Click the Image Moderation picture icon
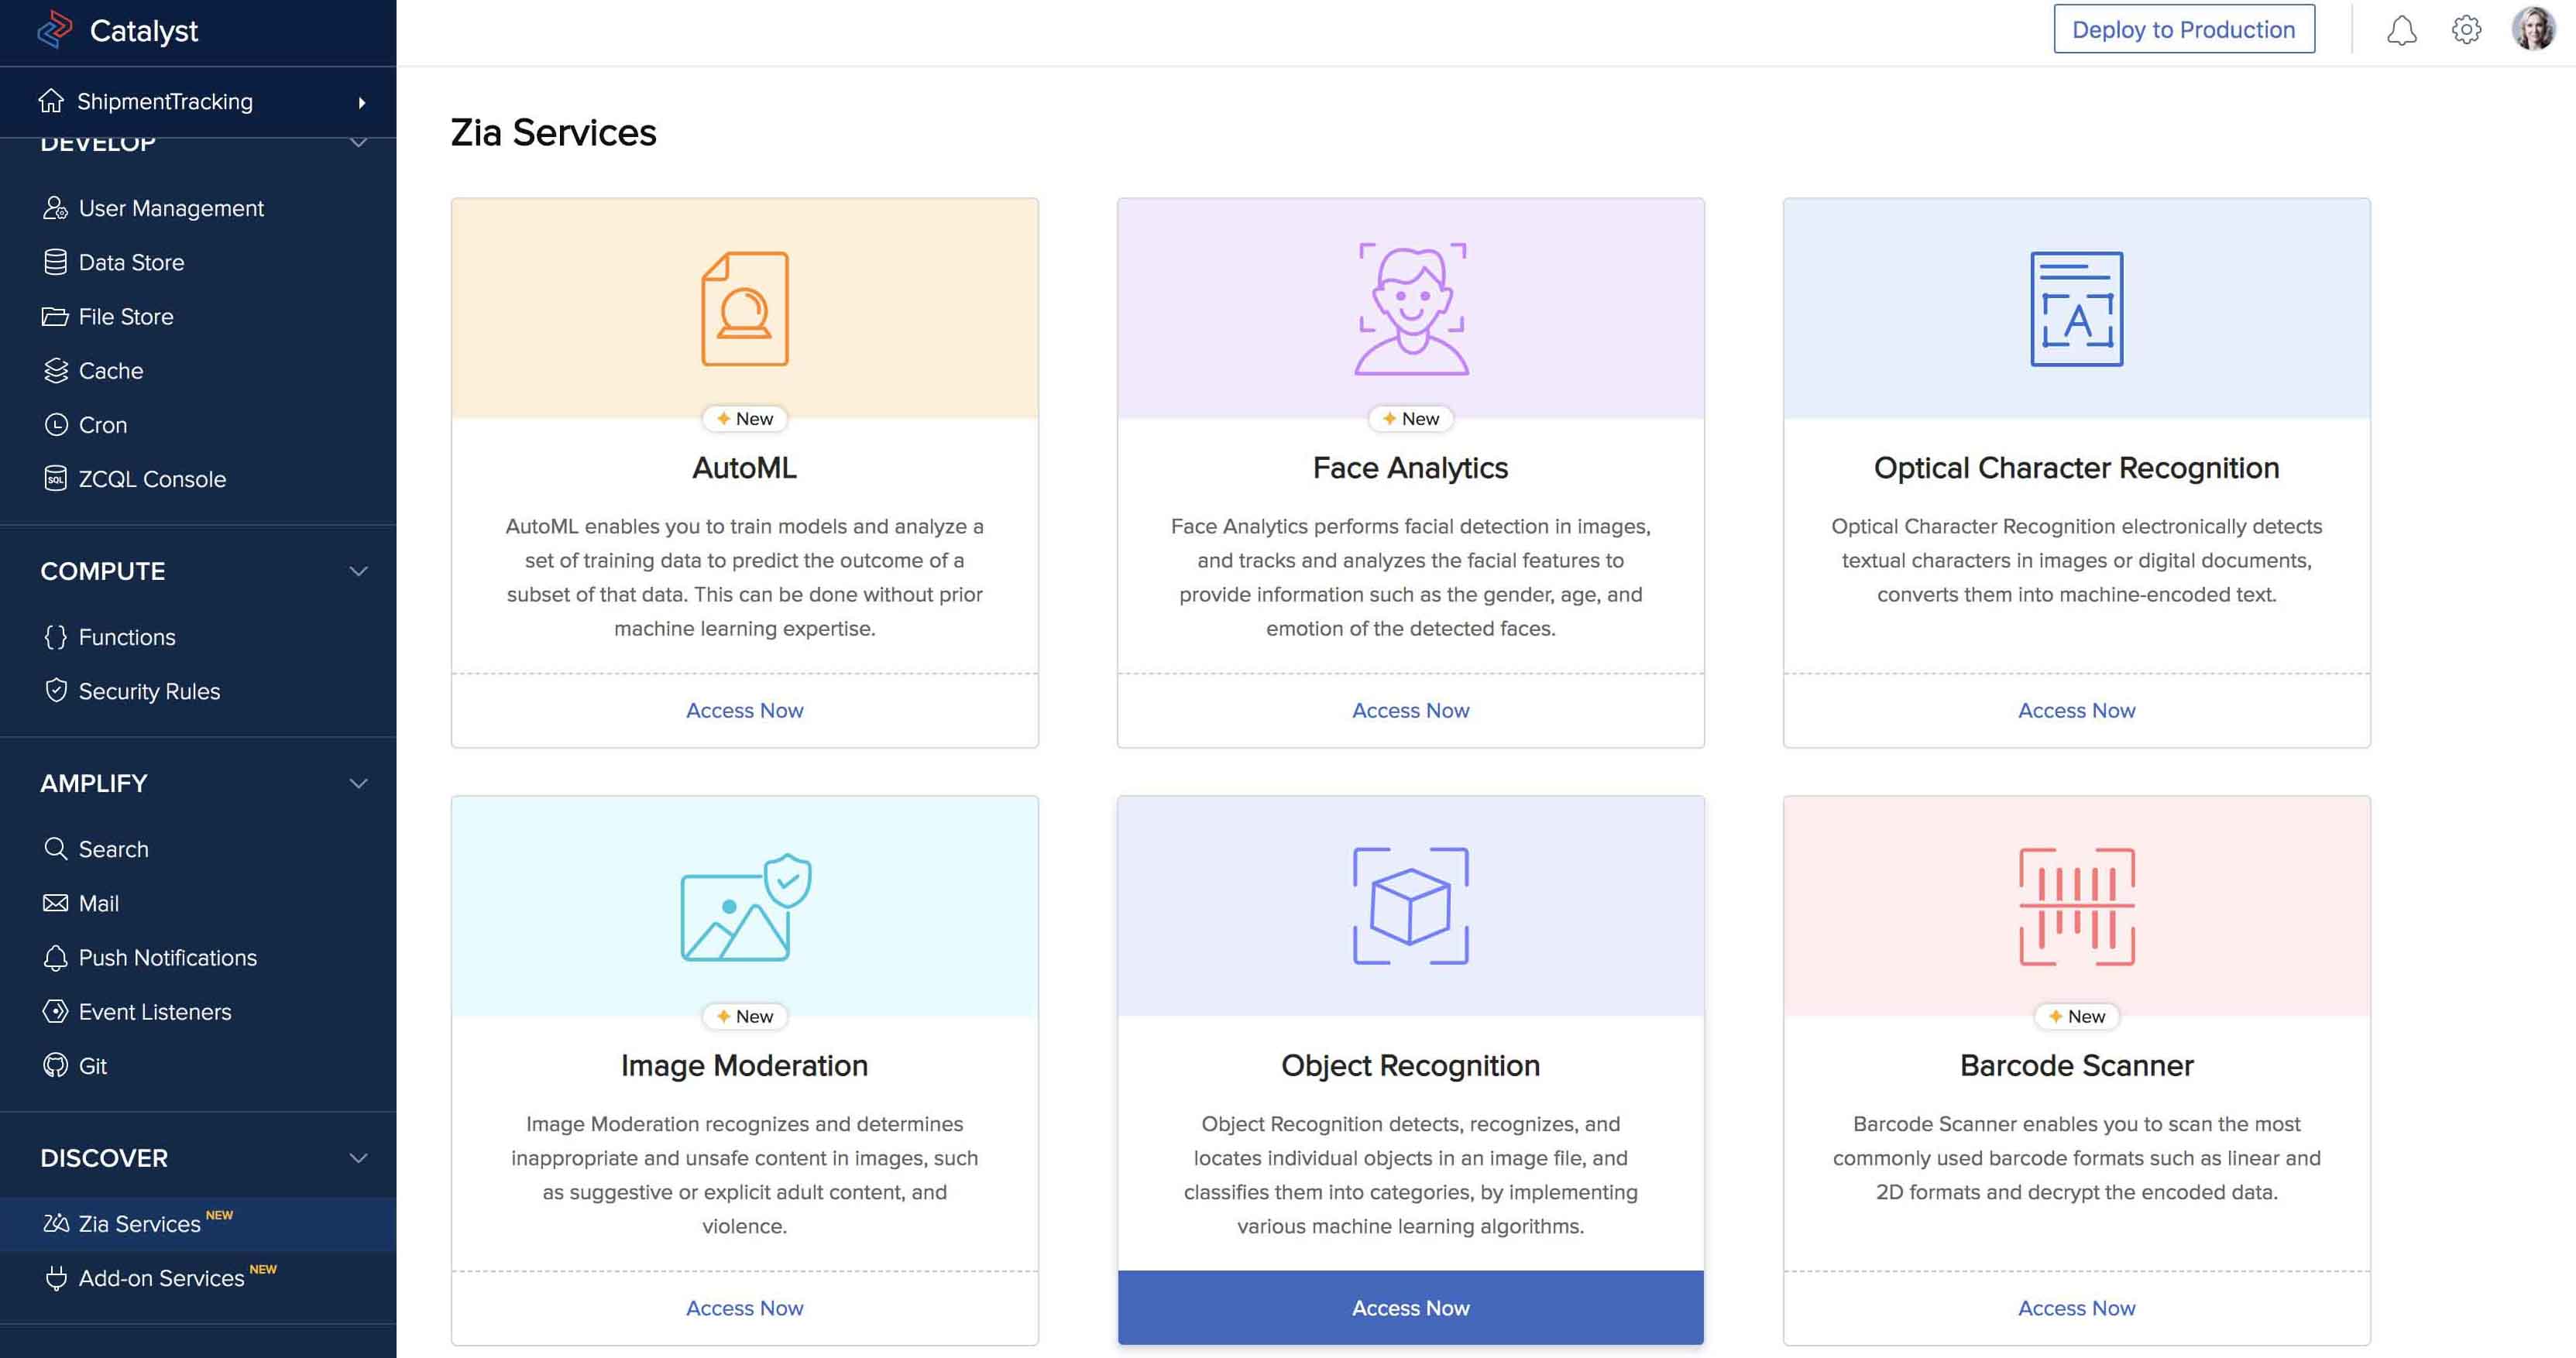Screen dimensions: 2576x1358 point(745,906)
